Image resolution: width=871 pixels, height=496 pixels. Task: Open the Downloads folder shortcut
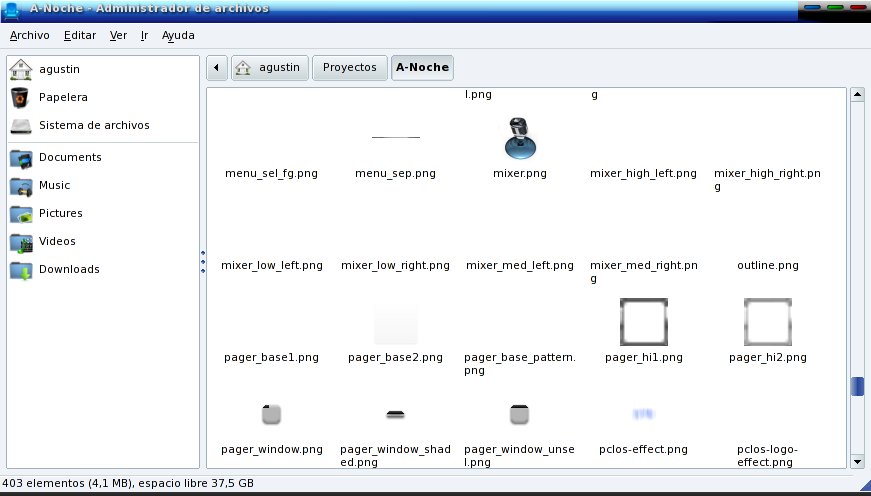(x=68, y=270)
